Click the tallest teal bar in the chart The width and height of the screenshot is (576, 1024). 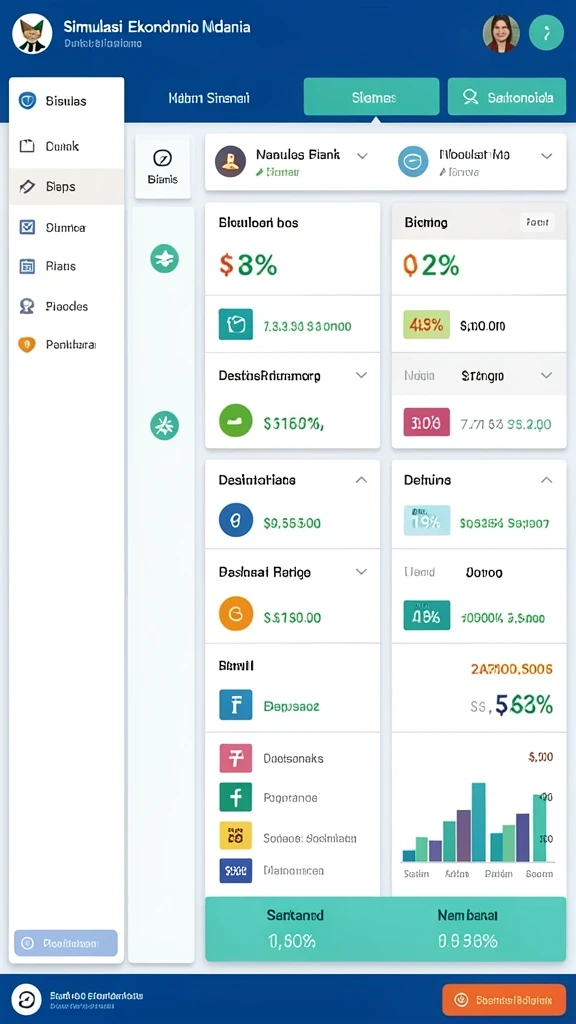pos(479,822)
